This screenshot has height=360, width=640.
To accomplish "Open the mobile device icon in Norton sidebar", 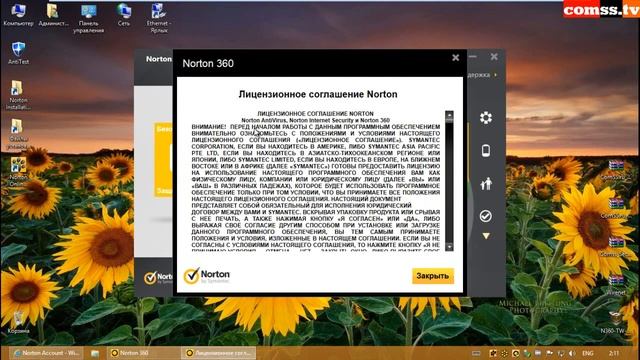I will point(486,151).
